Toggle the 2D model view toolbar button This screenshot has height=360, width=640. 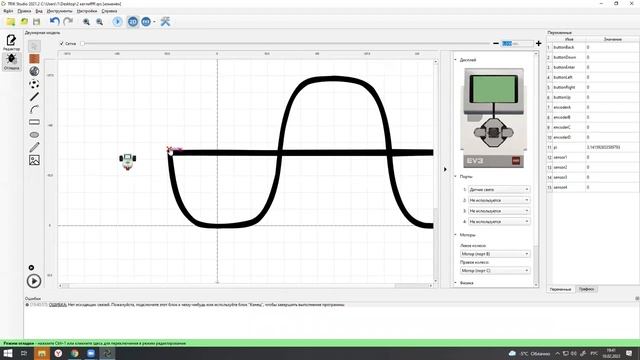(133, 22)
